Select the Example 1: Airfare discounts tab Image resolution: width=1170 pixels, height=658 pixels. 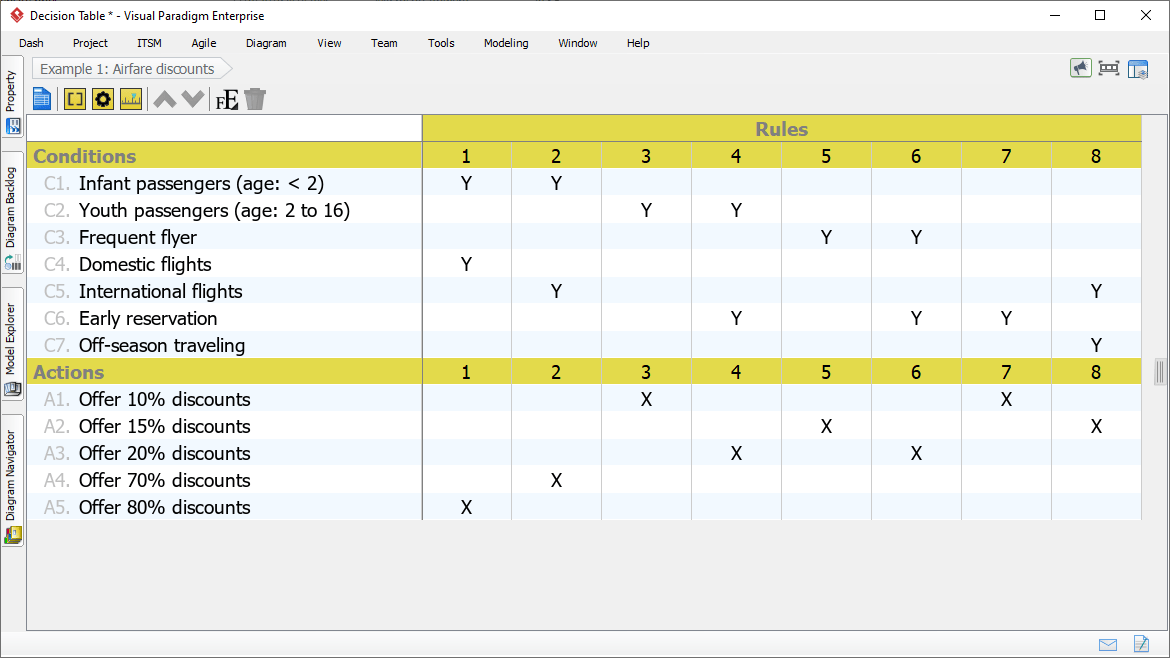(x=130, y=68)
